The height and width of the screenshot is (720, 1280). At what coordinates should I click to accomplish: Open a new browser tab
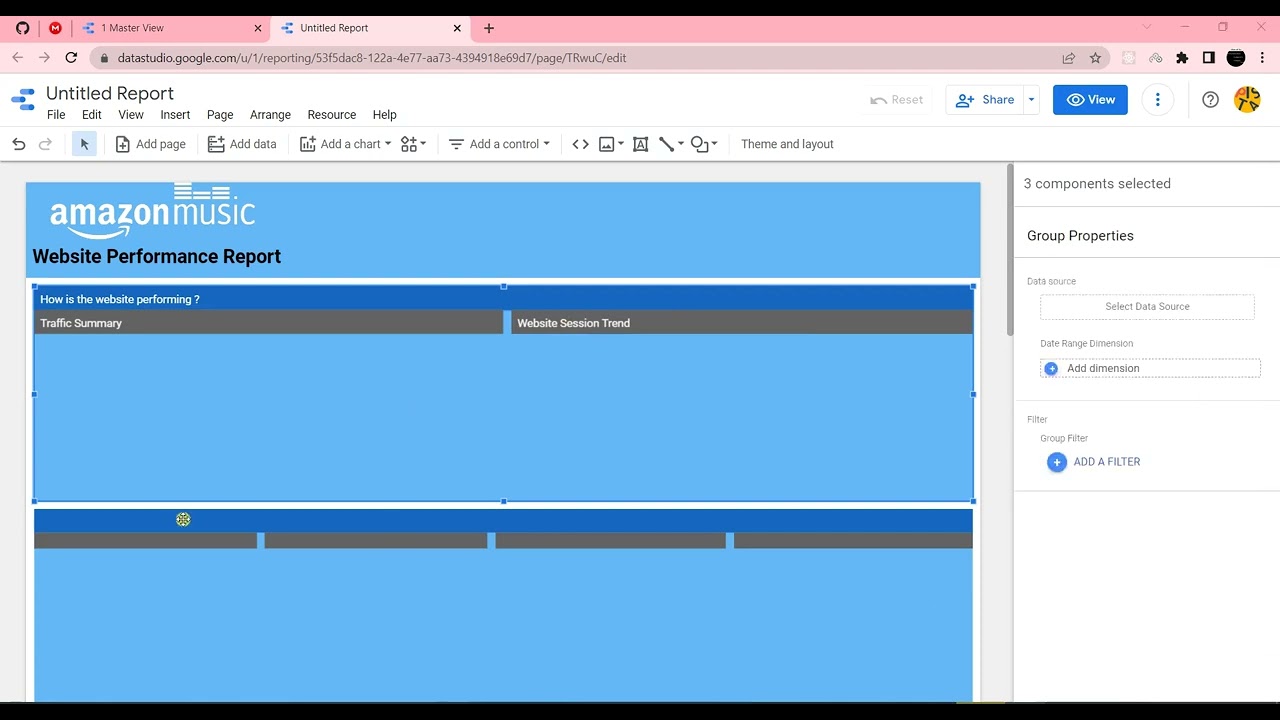489,28
